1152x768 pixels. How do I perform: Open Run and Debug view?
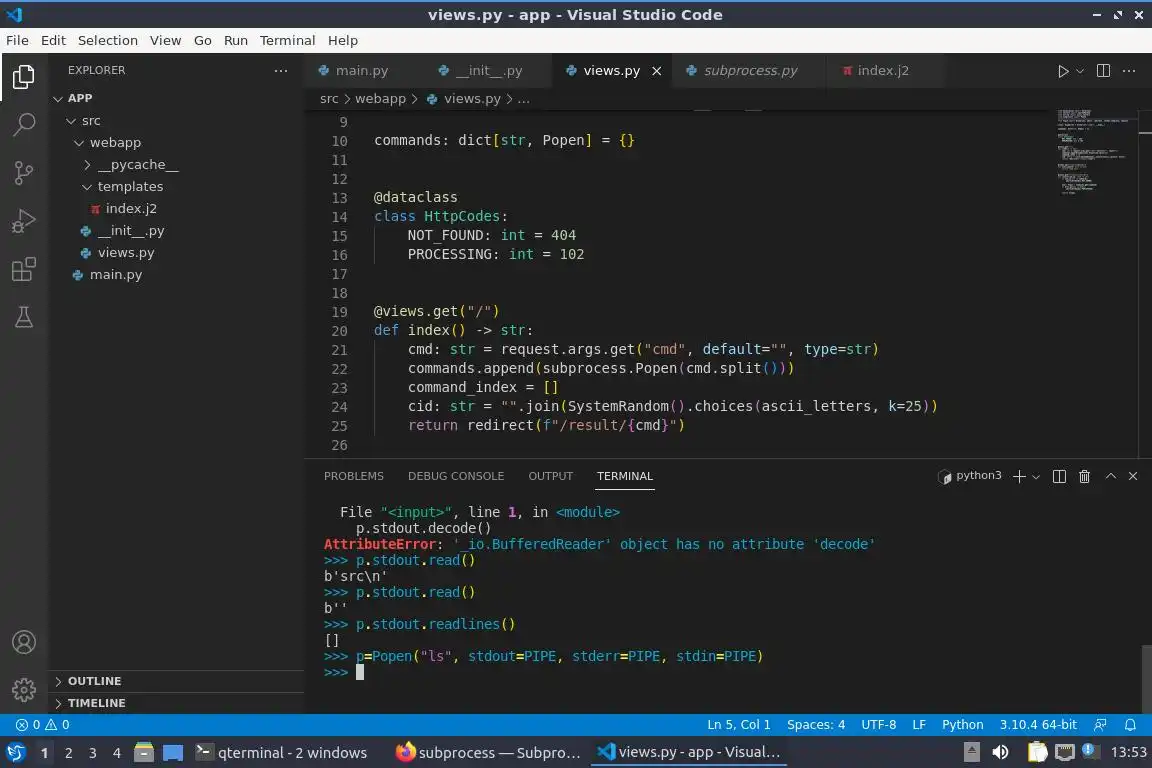[x=24, y=220]
